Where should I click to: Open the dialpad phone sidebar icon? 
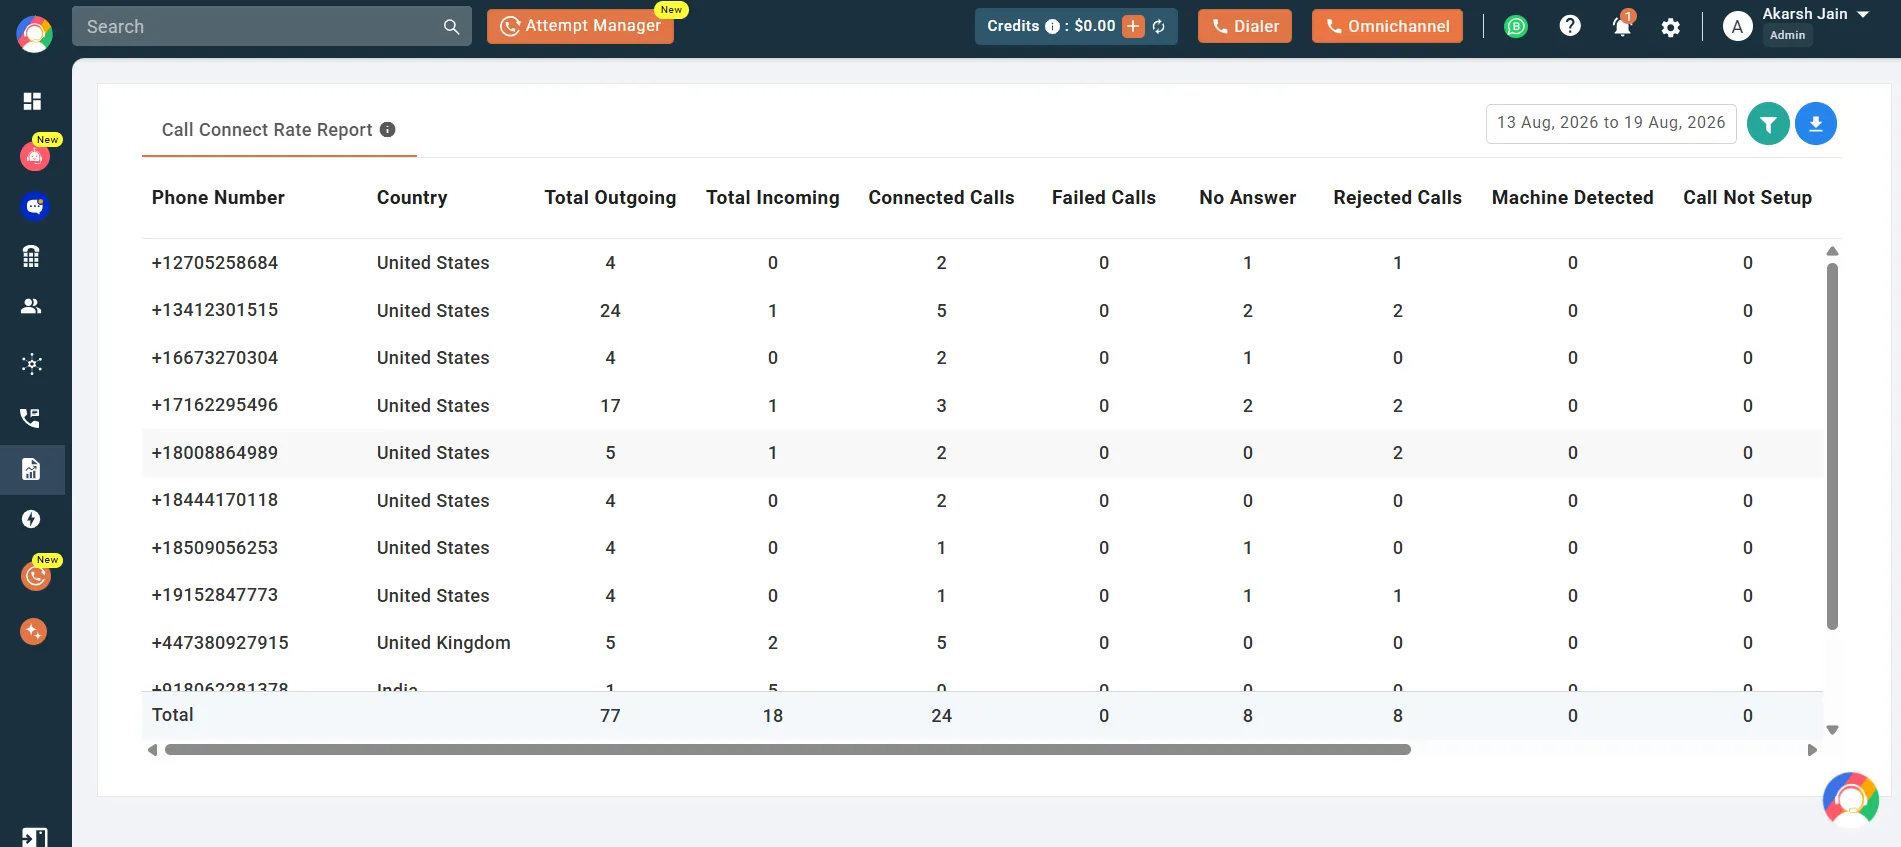(31, 257)
